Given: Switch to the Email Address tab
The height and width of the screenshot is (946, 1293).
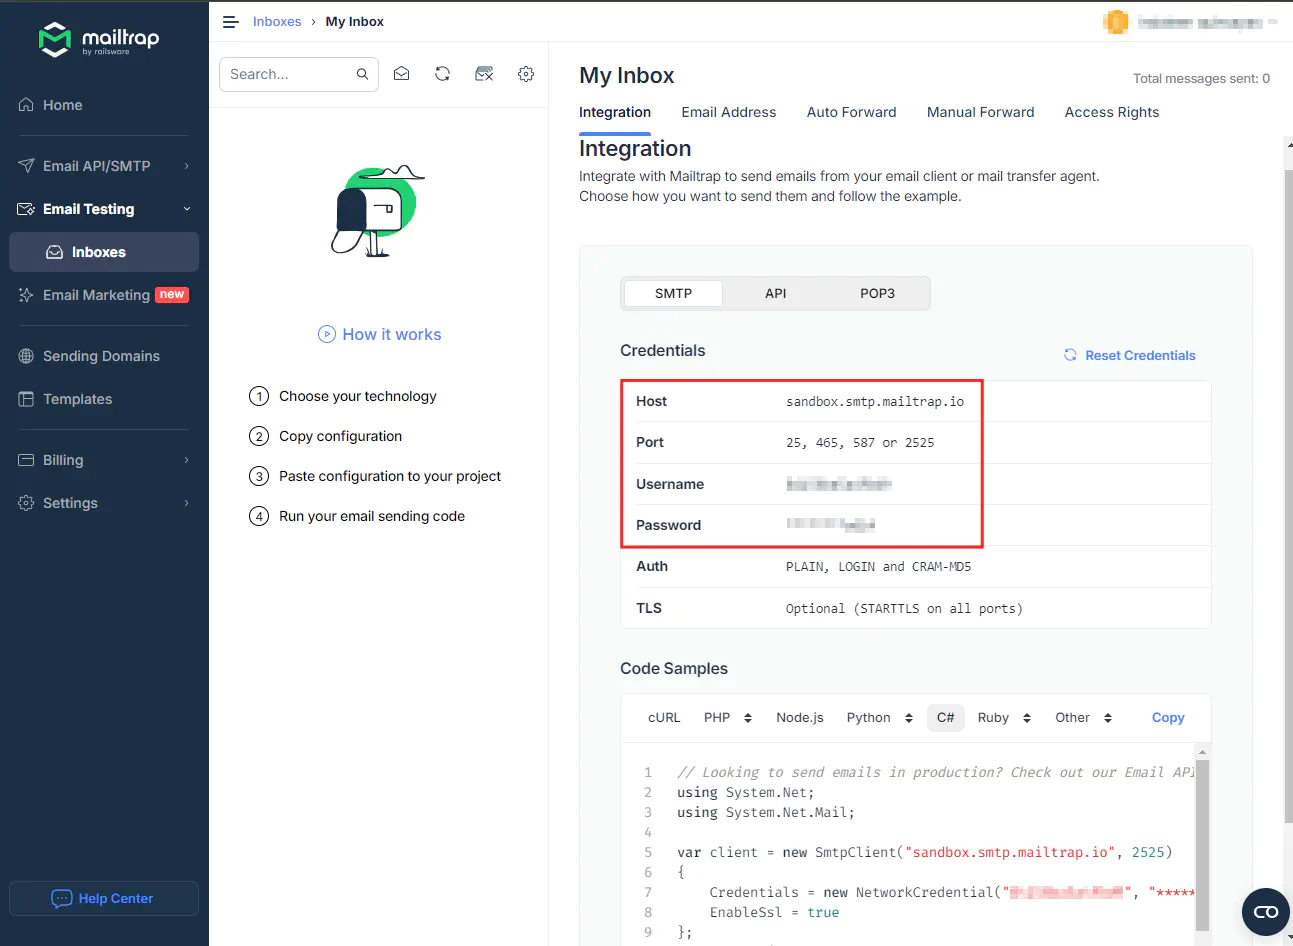Looking at the screenshot, I should tap(729, 112).
